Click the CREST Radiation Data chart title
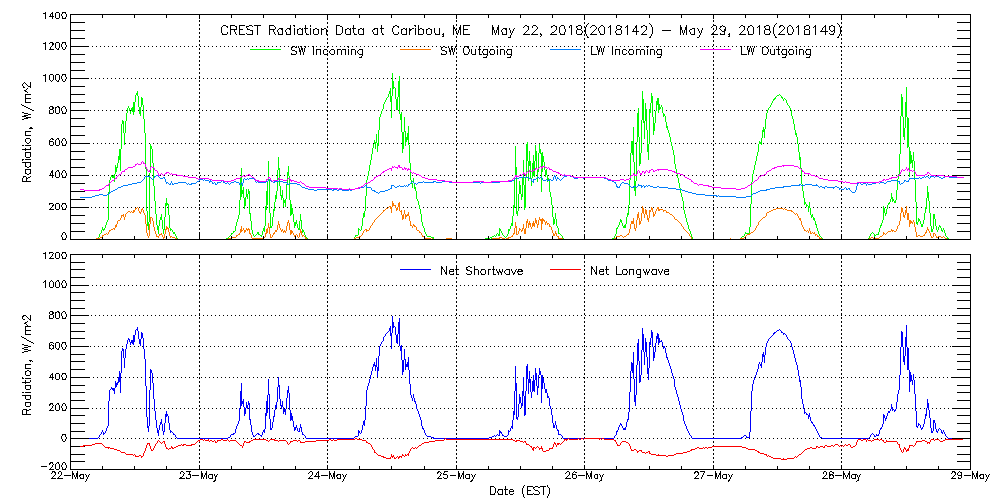Screen dimensions: 1000x500 tap(530, 30)
